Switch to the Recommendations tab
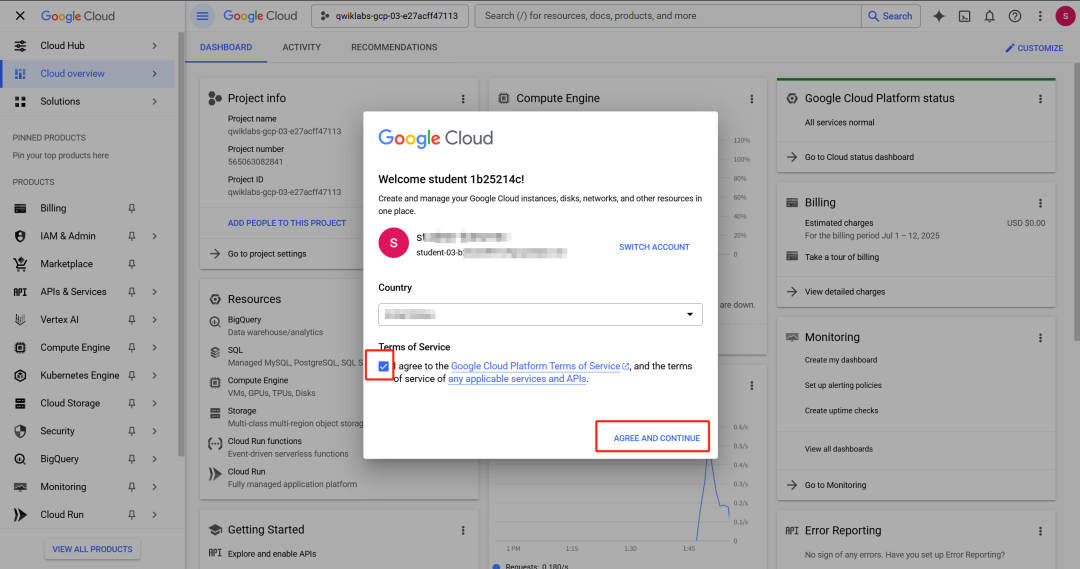 coord(394,48)
